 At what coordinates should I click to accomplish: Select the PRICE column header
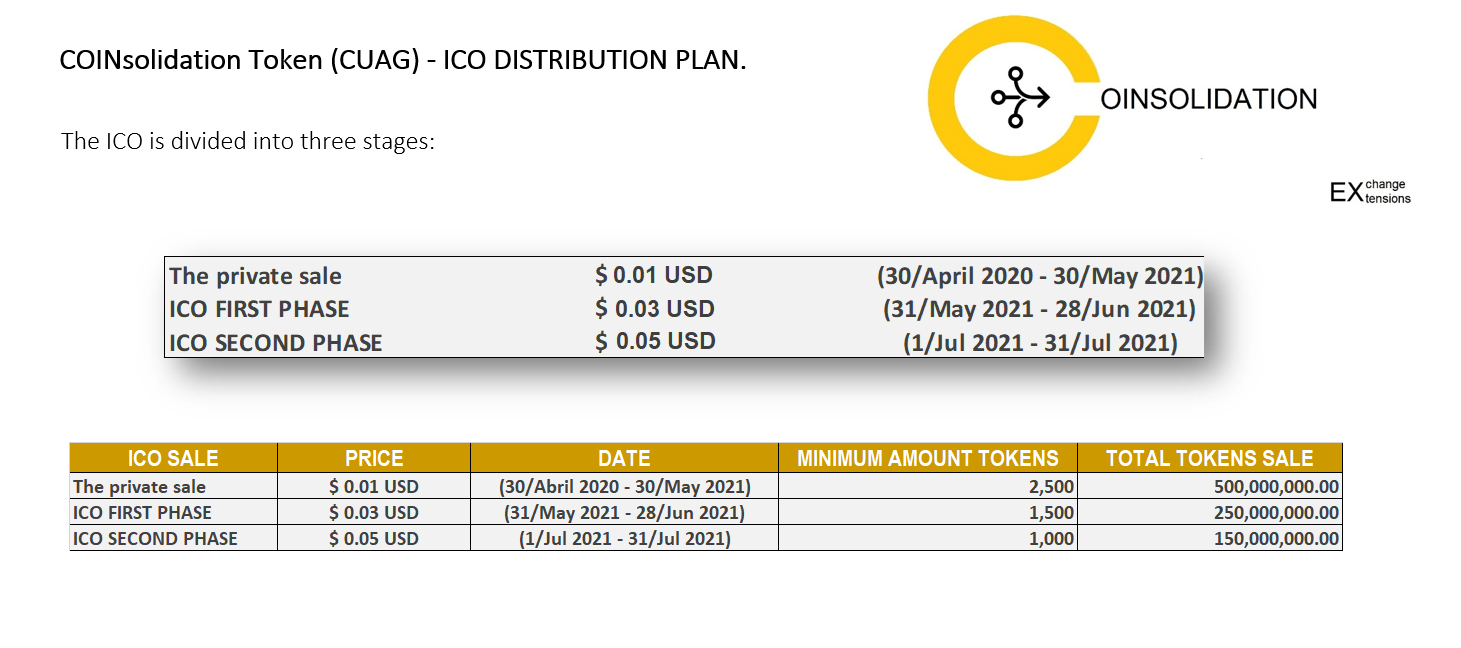[x=374, y=459]
